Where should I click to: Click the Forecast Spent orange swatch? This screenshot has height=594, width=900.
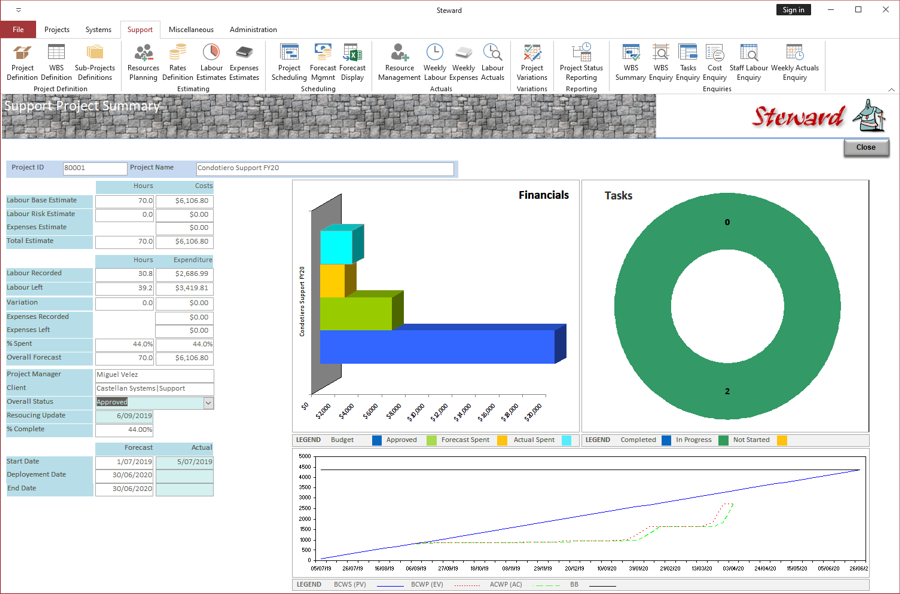point(502,441)
